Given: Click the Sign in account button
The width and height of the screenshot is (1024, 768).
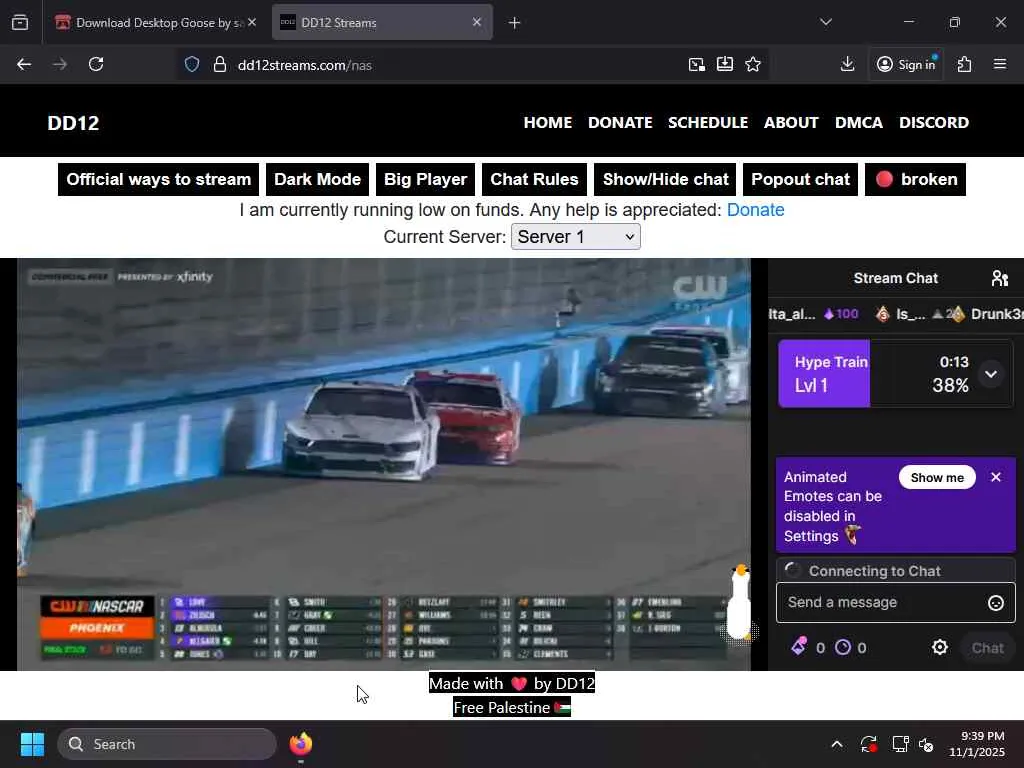Looking at the screenshot, I should tap(906, 64).
